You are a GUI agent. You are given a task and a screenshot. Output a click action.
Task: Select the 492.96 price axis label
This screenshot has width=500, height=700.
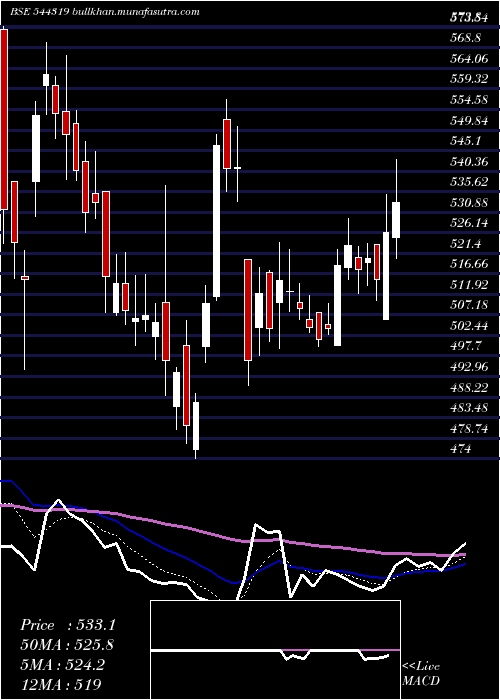(468, 367)
